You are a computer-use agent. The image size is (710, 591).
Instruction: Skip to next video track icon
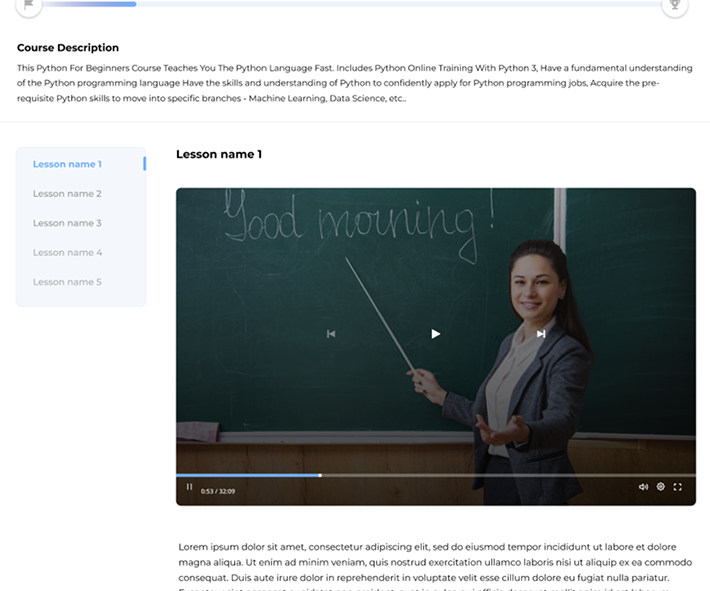click(x=541, y=334)
